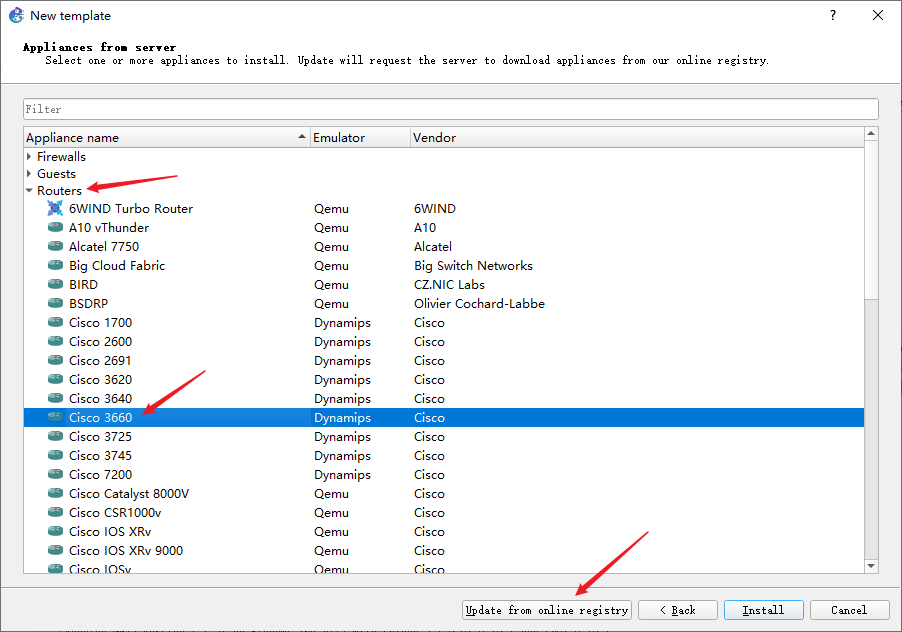Viewport: 902px width, 632px height.
Task: Sort by Emulator column header
Action: 360,137
